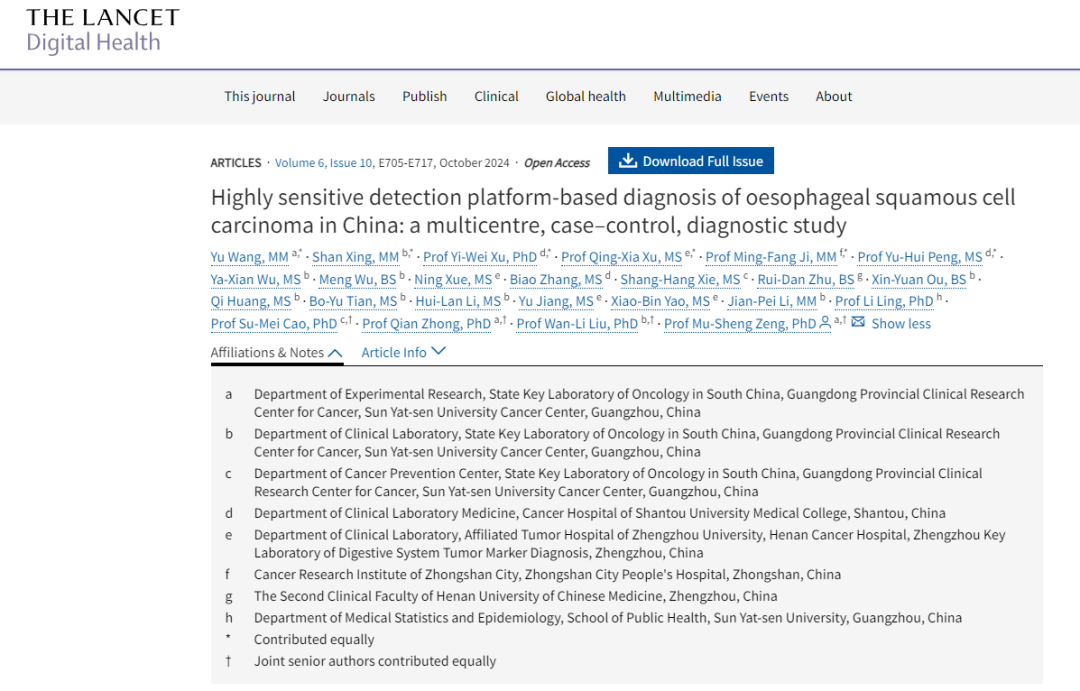Click Show less to collapse authors
The height and width of the screenshot is (691, 1080).
pos(901,323)
